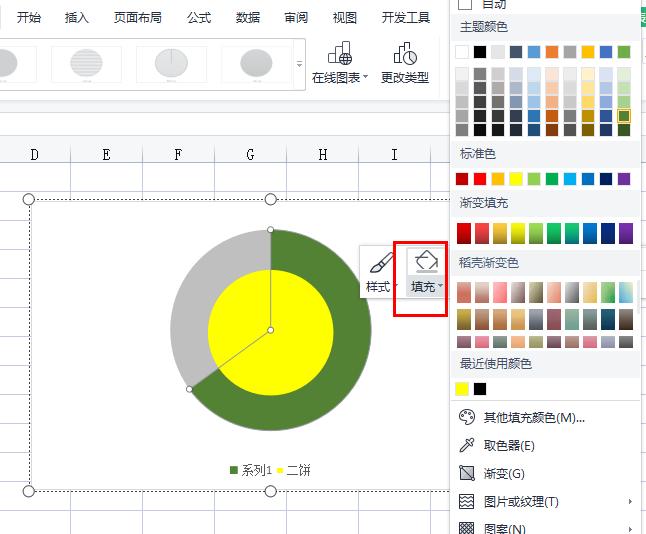Open the 视图 tab
The height and width of the screenshot is (534, 646).
(x=344, y=17)
